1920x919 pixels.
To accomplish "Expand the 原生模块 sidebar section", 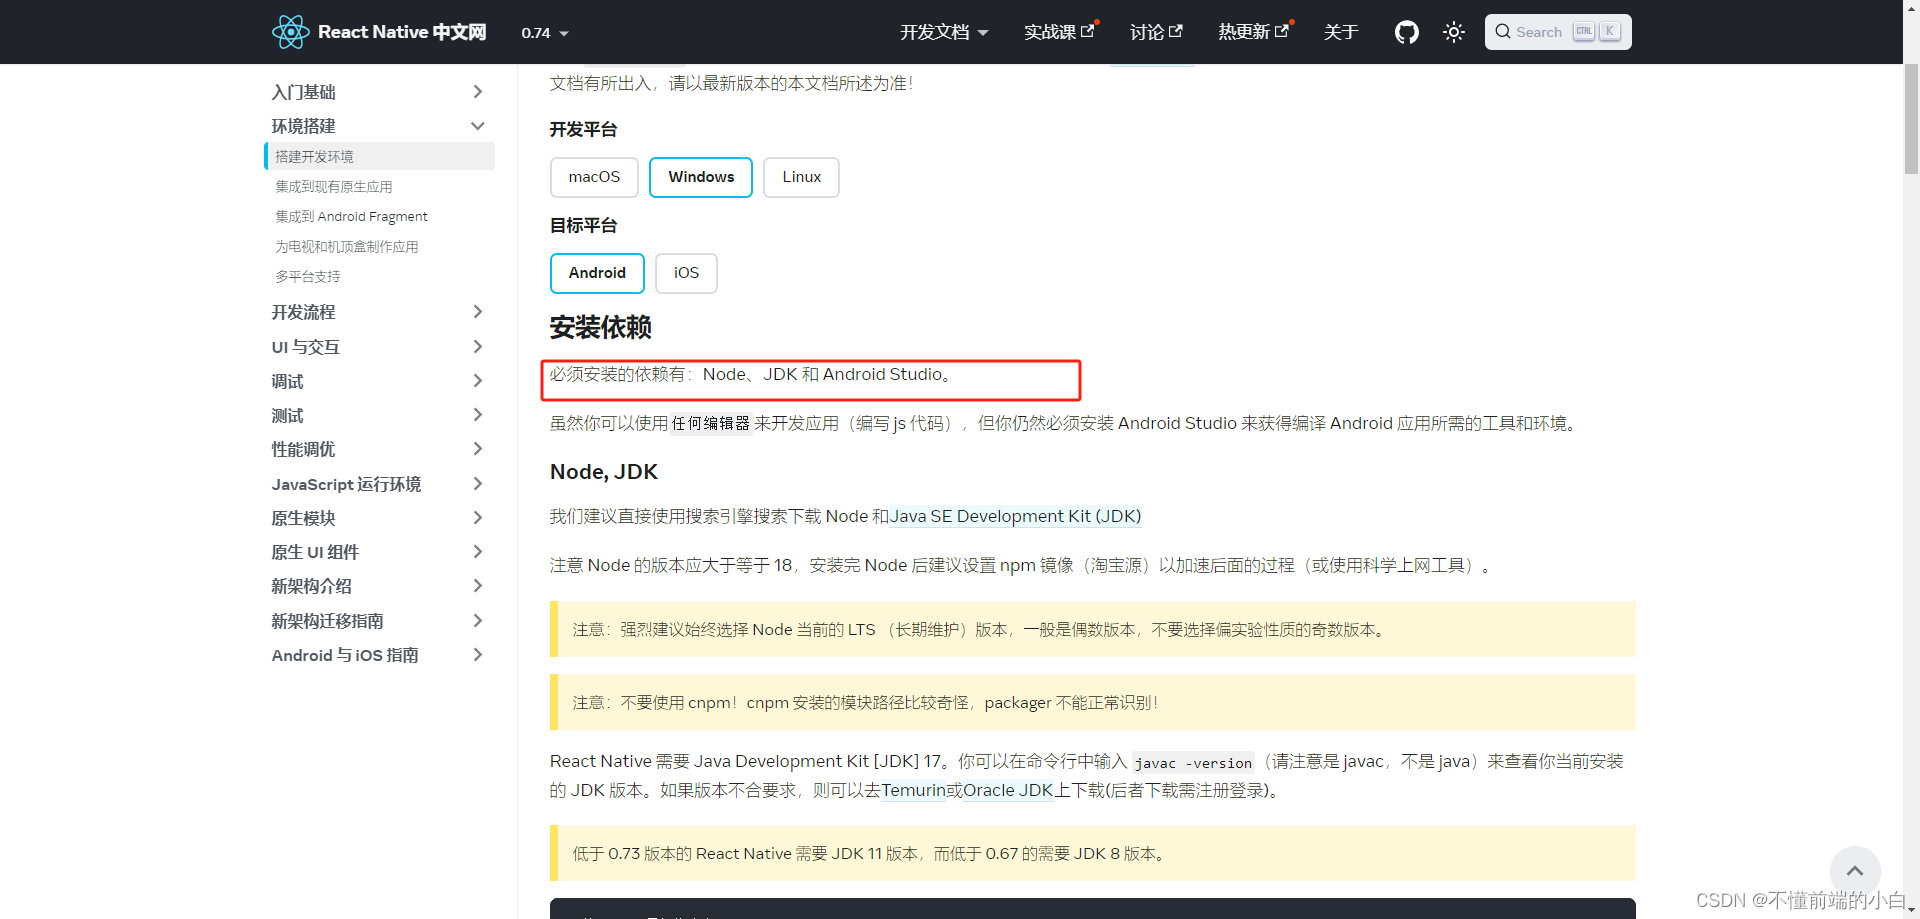I will click(x=378, y=518).
